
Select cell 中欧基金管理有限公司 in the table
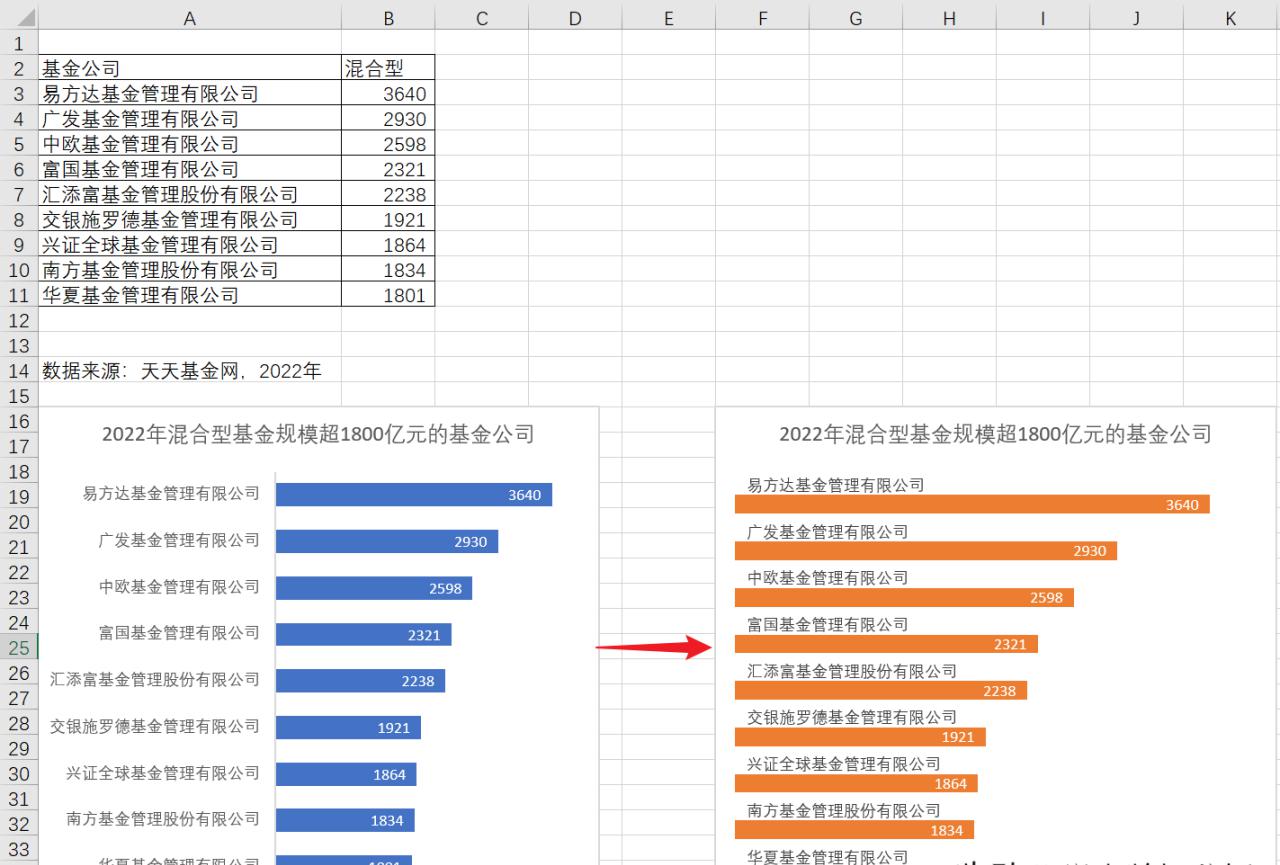[190, 144]
